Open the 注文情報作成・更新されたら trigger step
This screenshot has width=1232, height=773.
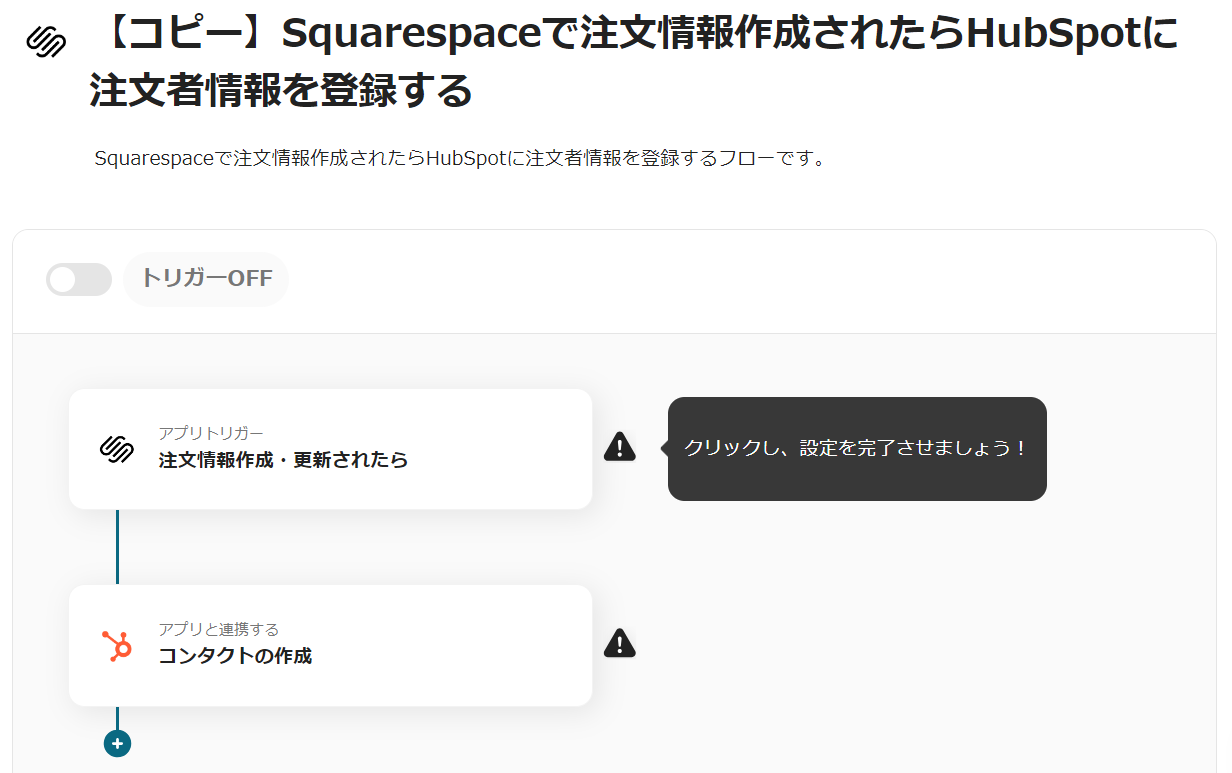[x=300, y=462]
